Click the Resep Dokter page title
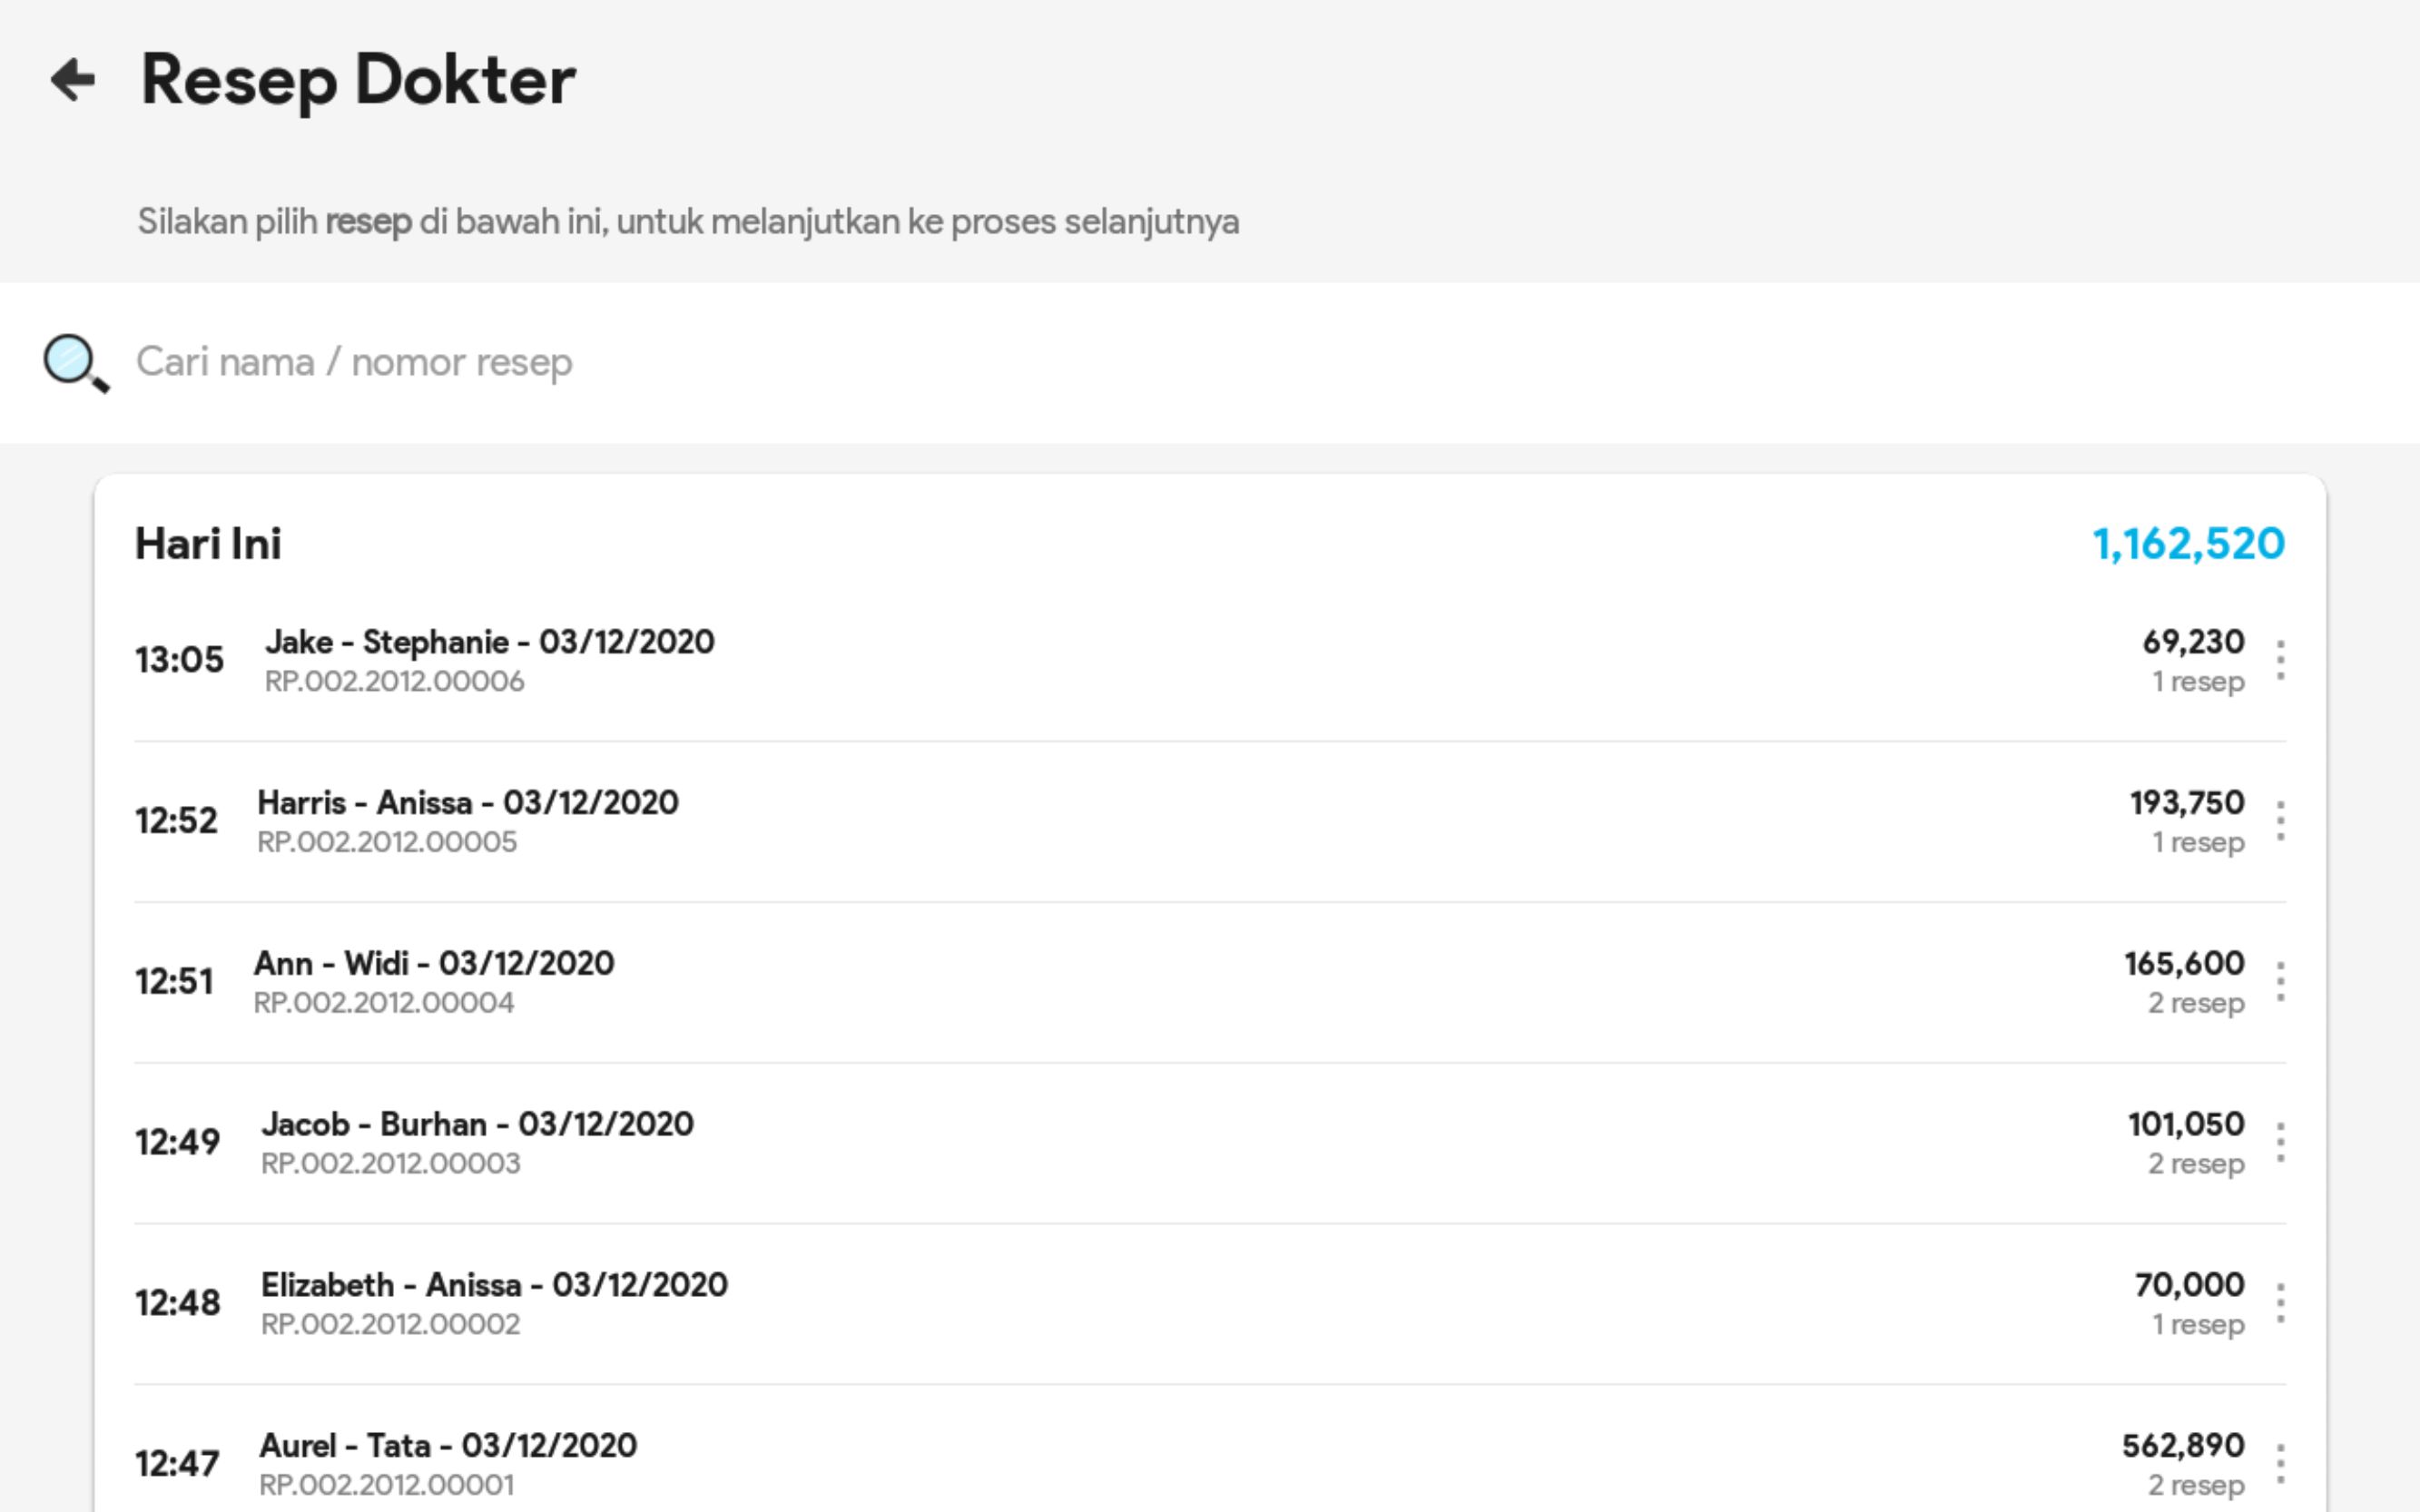 [358, 80]
